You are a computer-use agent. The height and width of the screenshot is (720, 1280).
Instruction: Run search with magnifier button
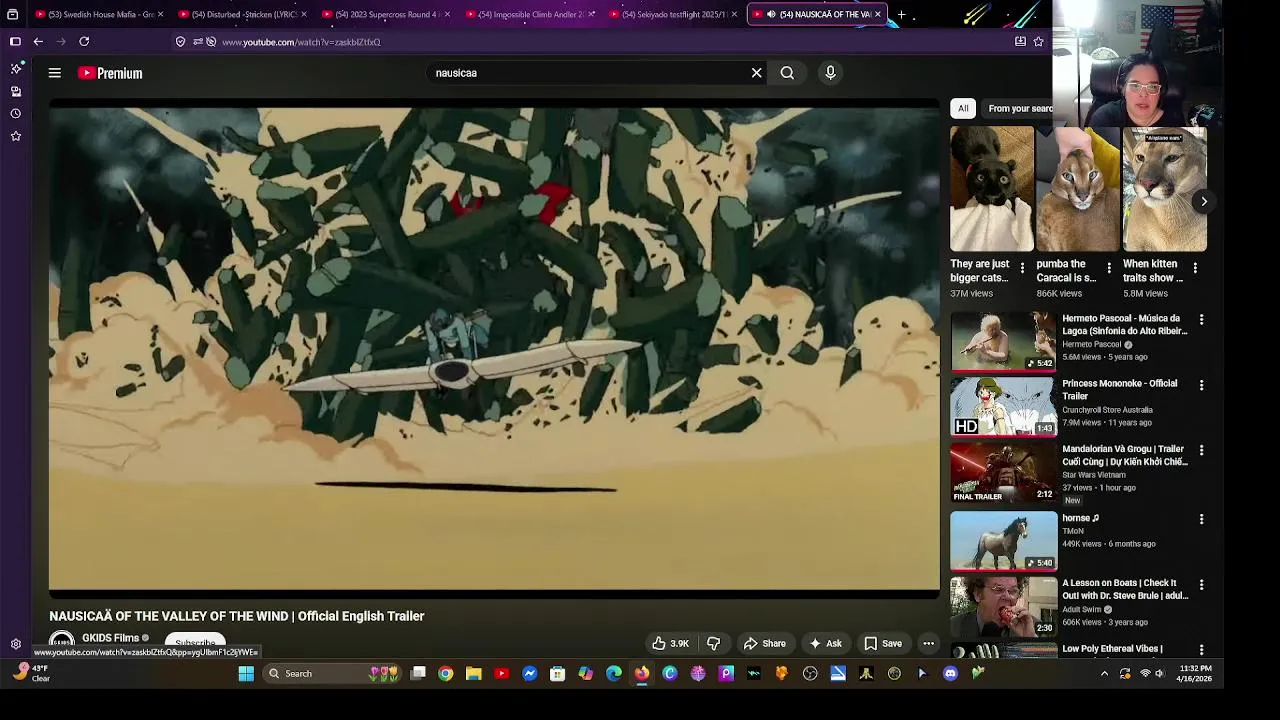[x=787, y=73]
